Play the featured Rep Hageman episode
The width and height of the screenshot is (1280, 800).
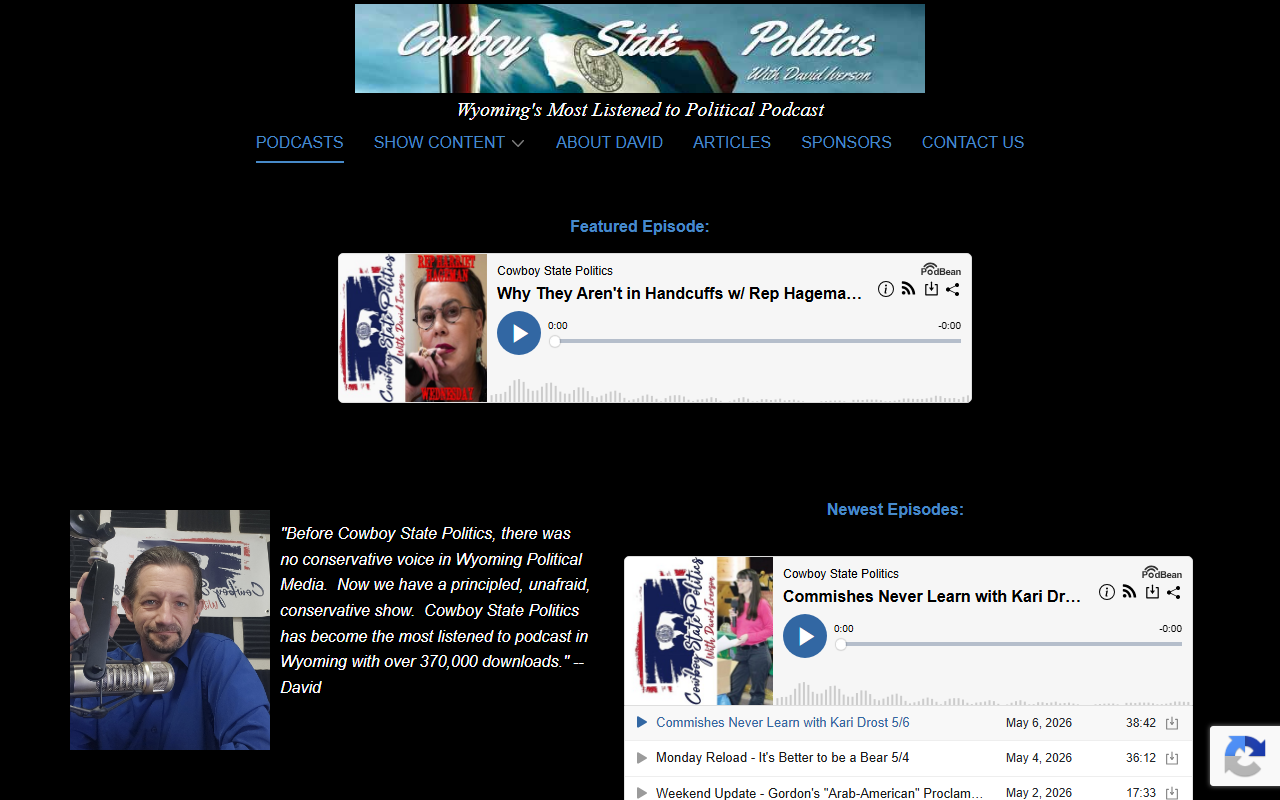click(519, 333)
